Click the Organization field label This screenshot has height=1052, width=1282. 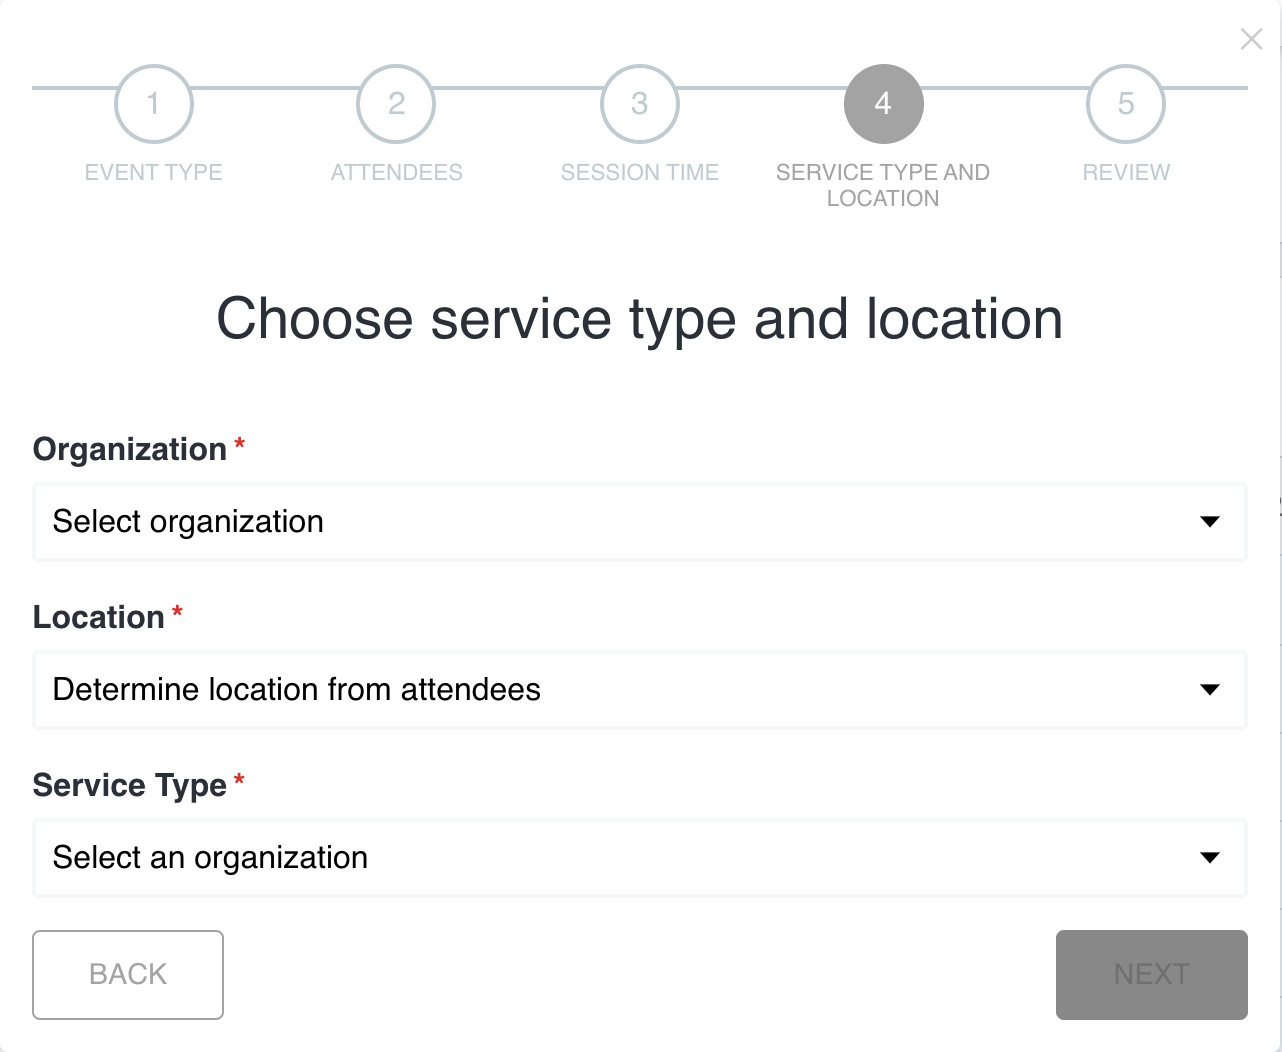pyautogui.click(x=130, y=450)
